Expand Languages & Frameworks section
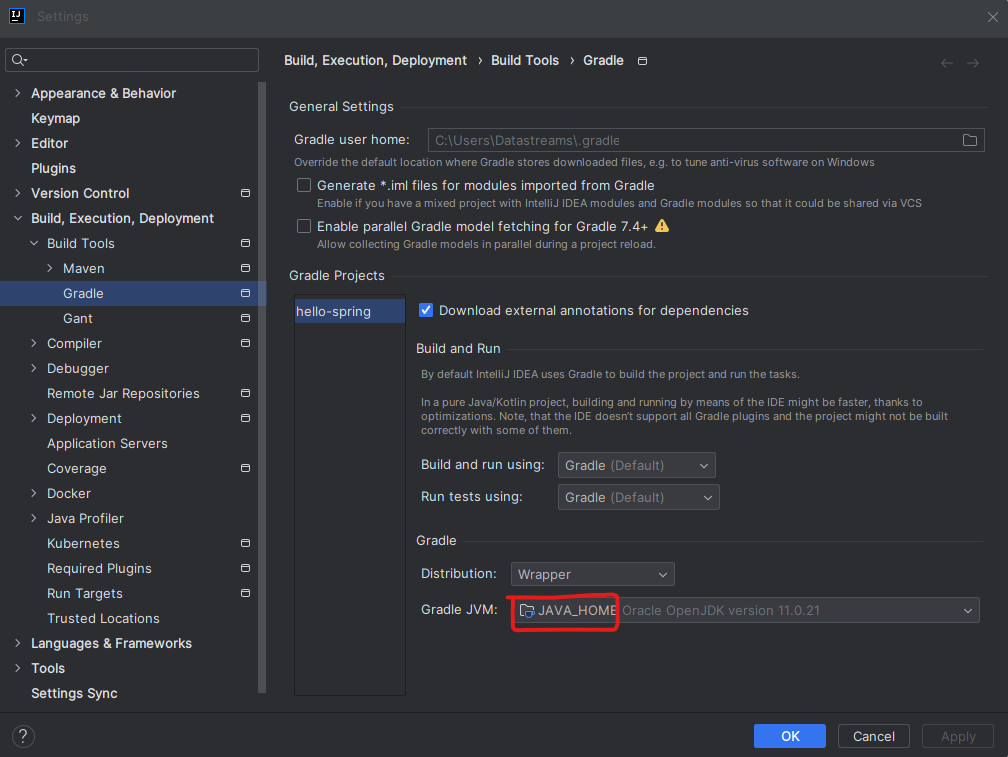 (x=17, y=643)
